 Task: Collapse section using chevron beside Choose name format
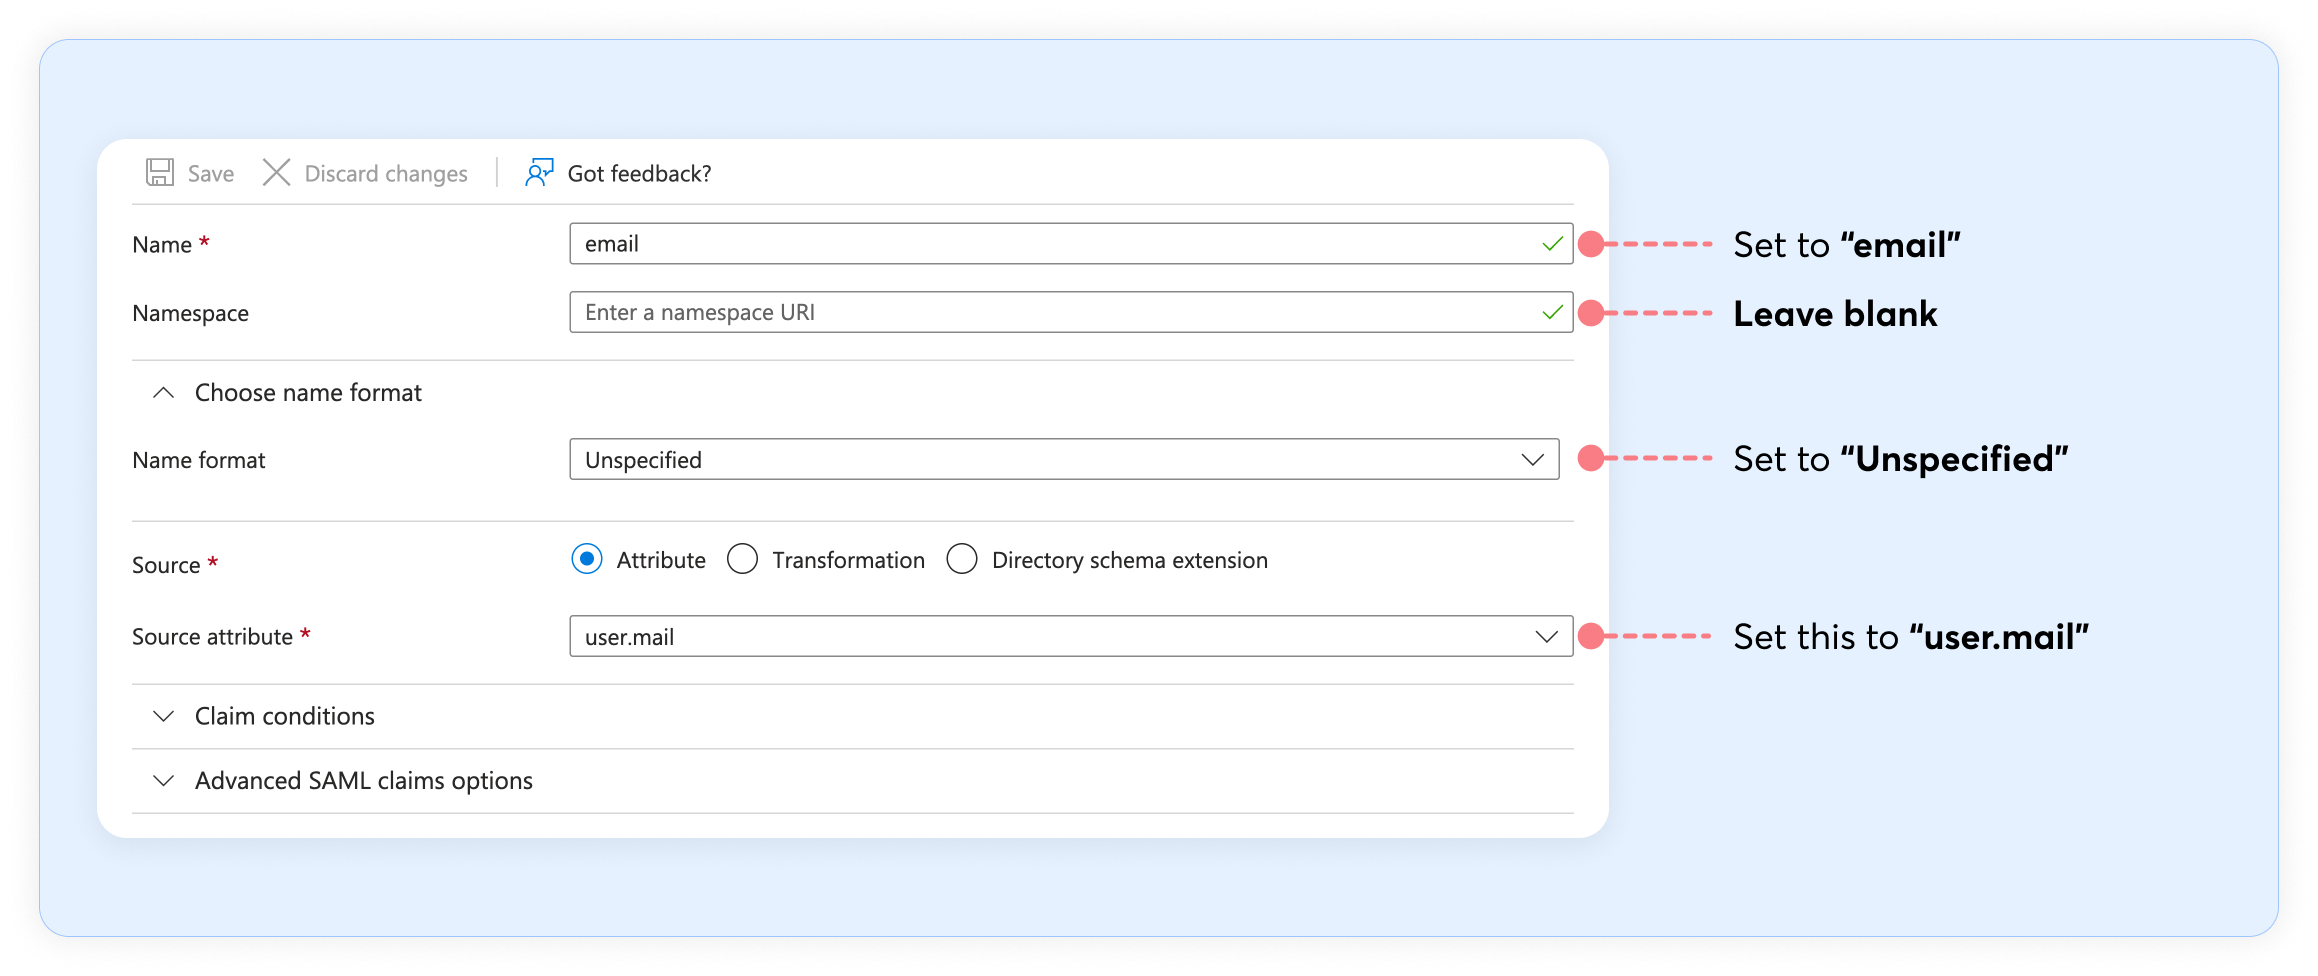(x=164, y=393)
